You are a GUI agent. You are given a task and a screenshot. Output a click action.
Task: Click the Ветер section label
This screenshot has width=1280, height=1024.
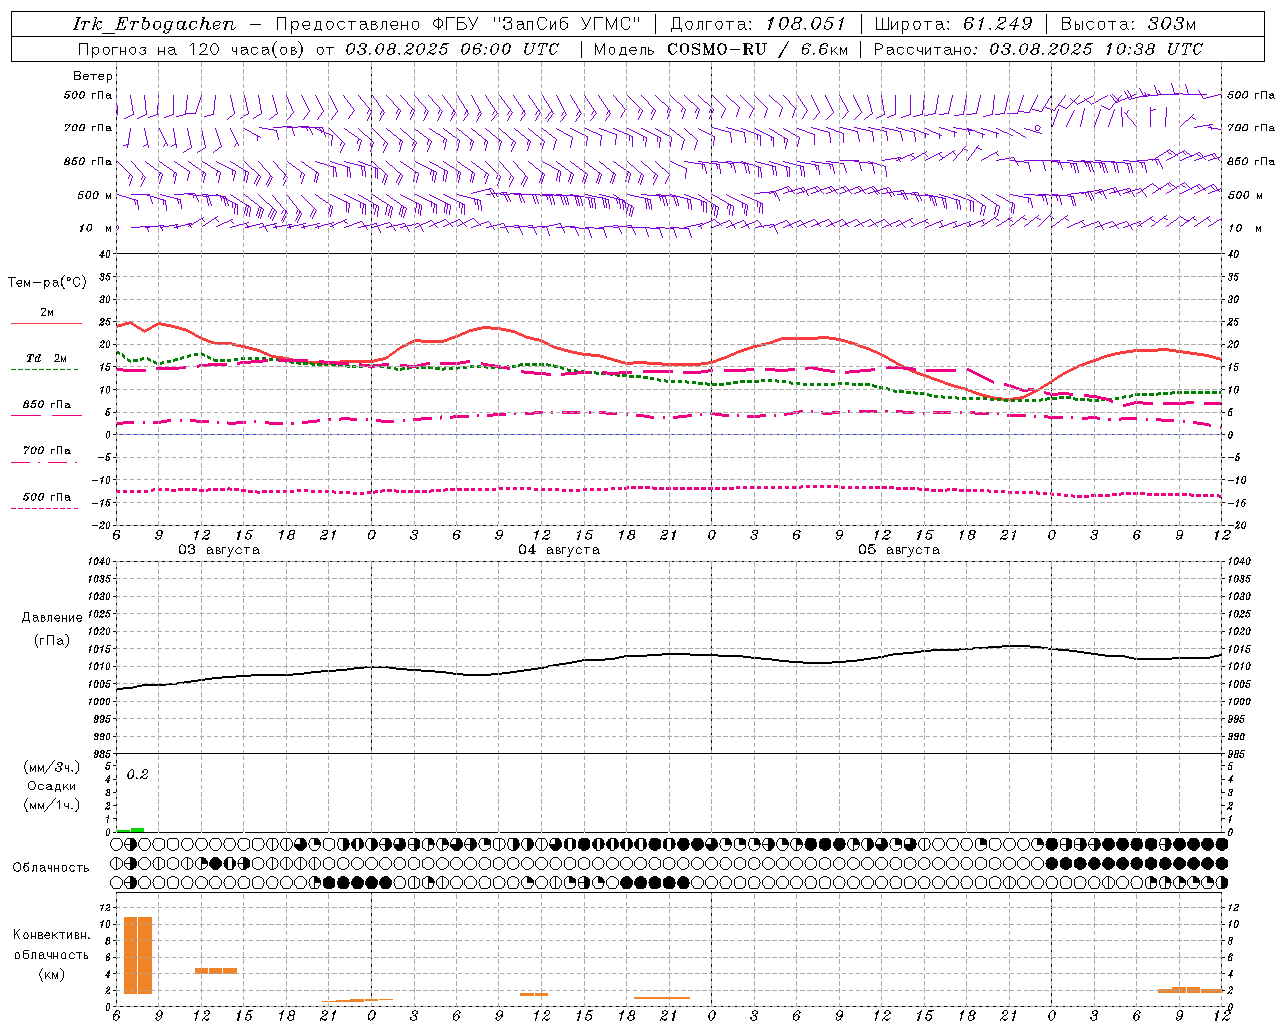93,76
